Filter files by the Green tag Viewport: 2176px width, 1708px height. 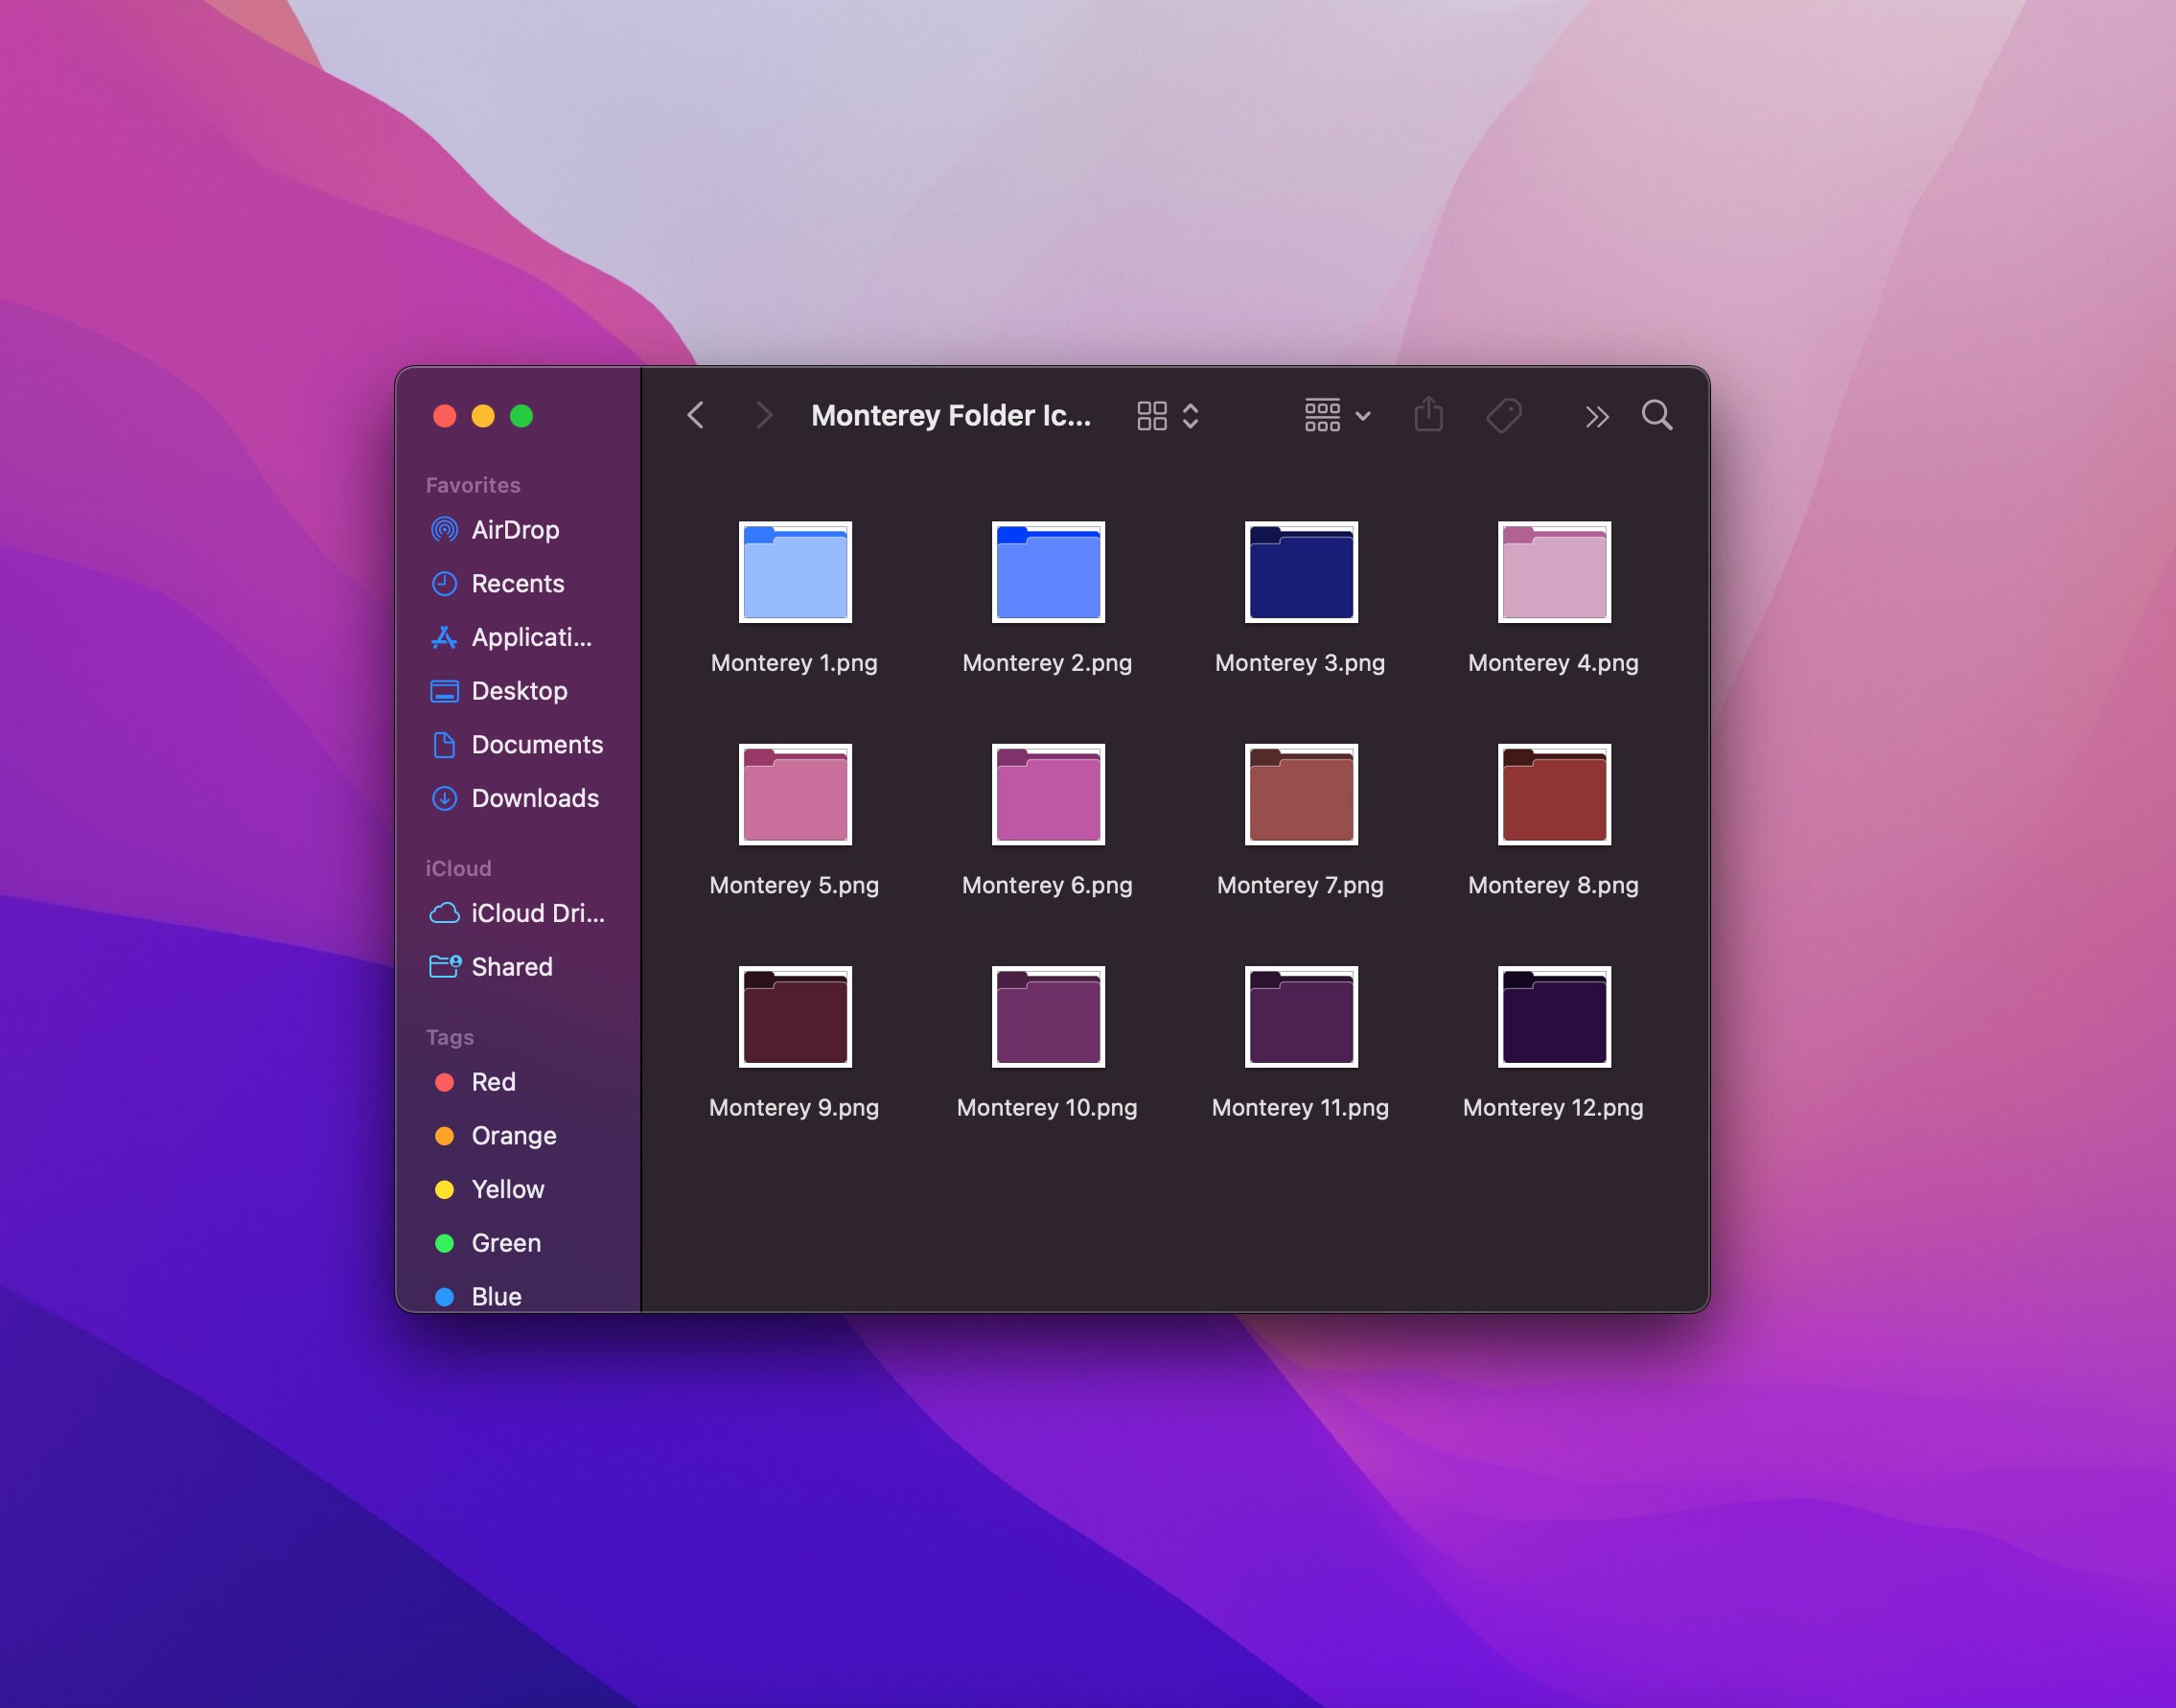click(506, 1242)
